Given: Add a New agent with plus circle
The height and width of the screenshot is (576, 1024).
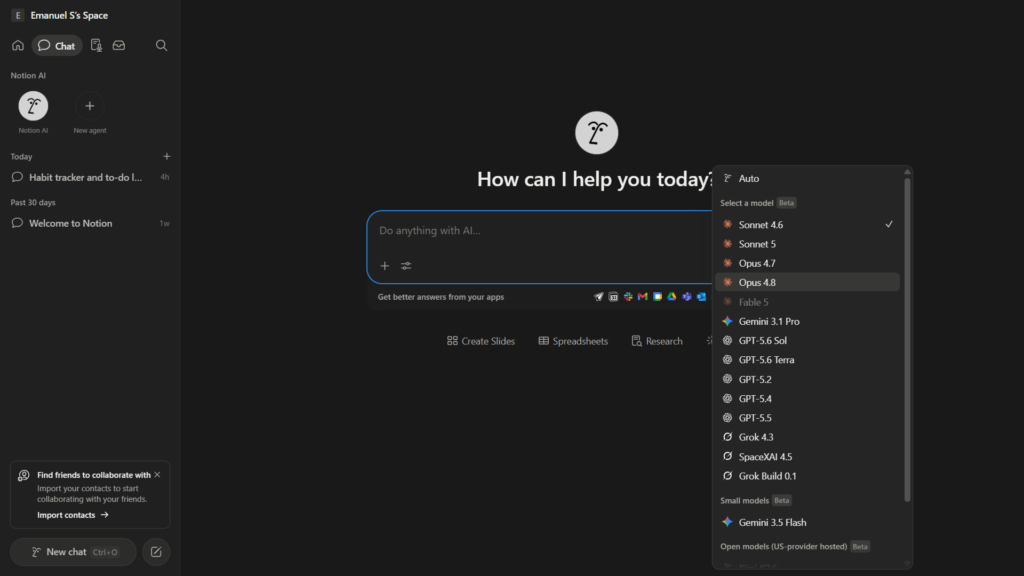Looking at the screenshot, I should 89,106.
